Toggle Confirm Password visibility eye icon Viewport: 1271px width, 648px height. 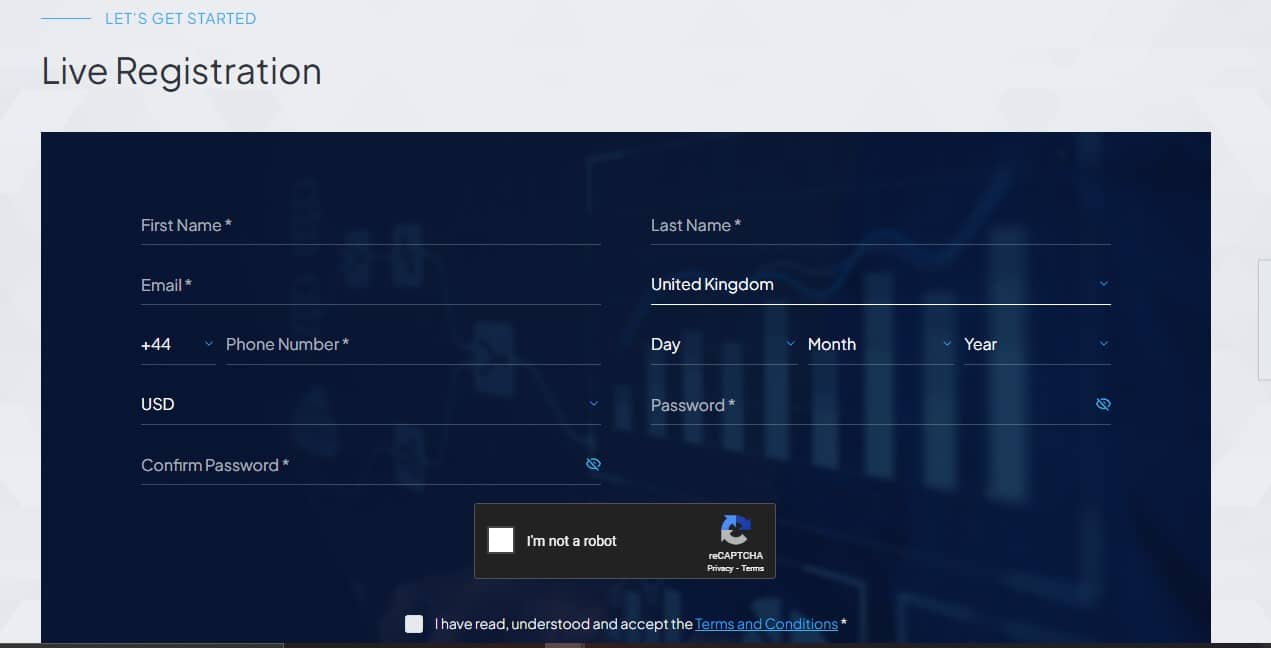(593, 464)
